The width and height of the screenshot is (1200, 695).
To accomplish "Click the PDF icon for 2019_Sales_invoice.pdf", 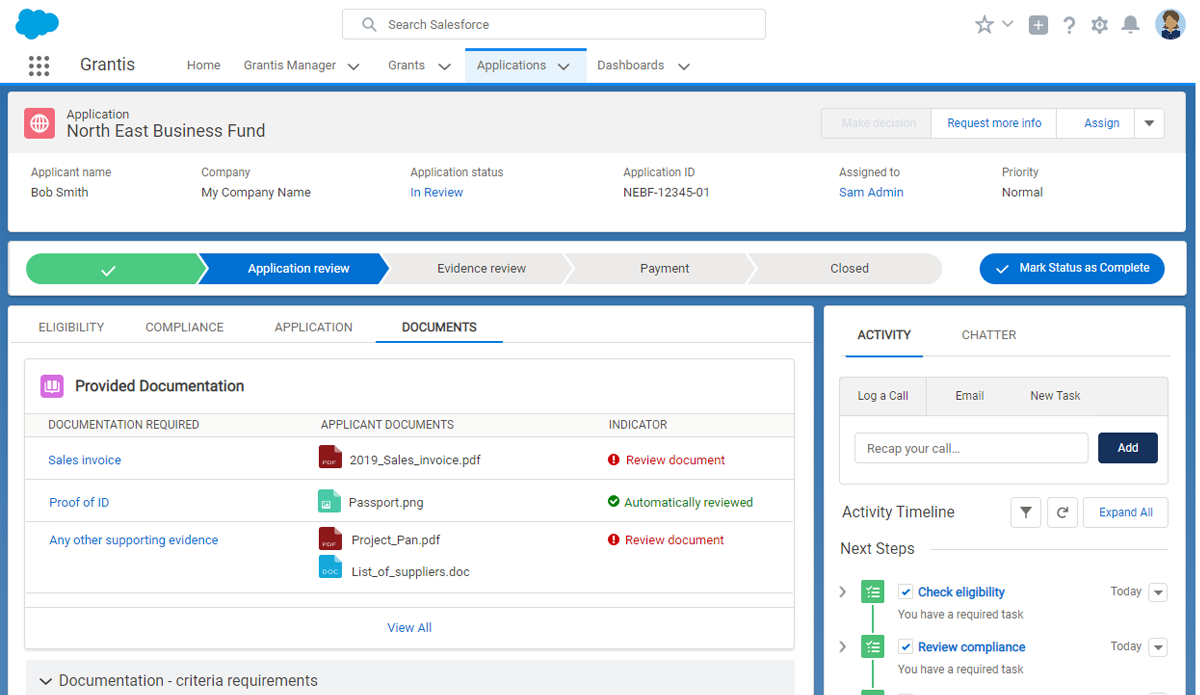I will [x=330, y=458].
